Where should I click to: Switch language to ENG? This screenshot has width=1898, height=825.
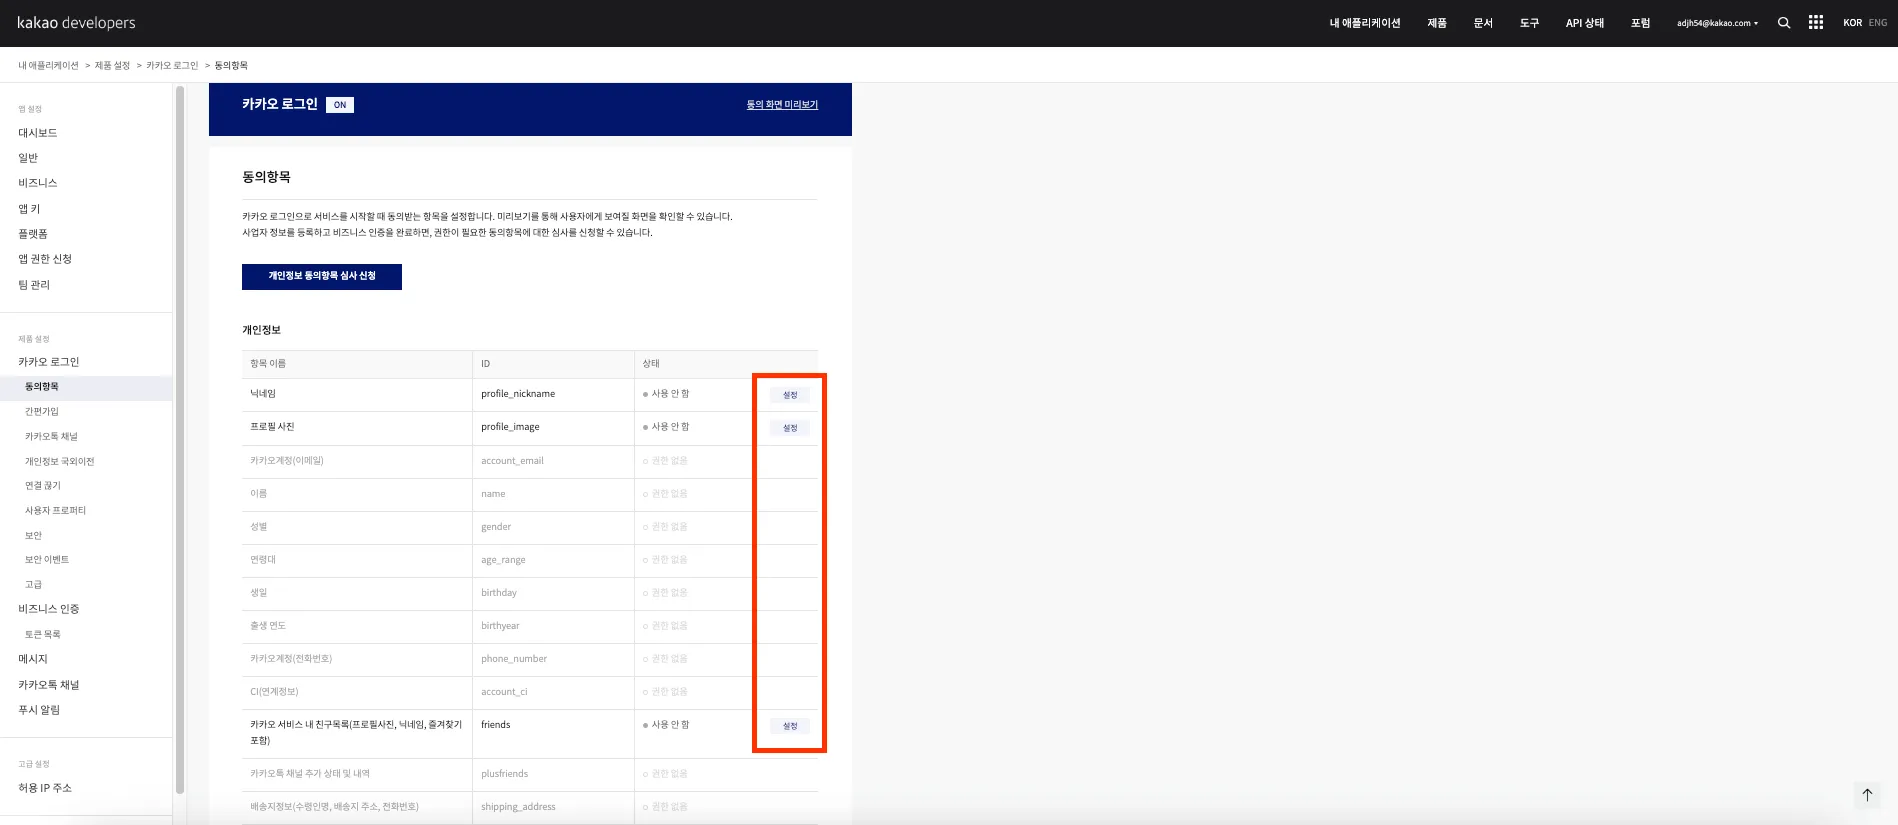point(1878,23)
